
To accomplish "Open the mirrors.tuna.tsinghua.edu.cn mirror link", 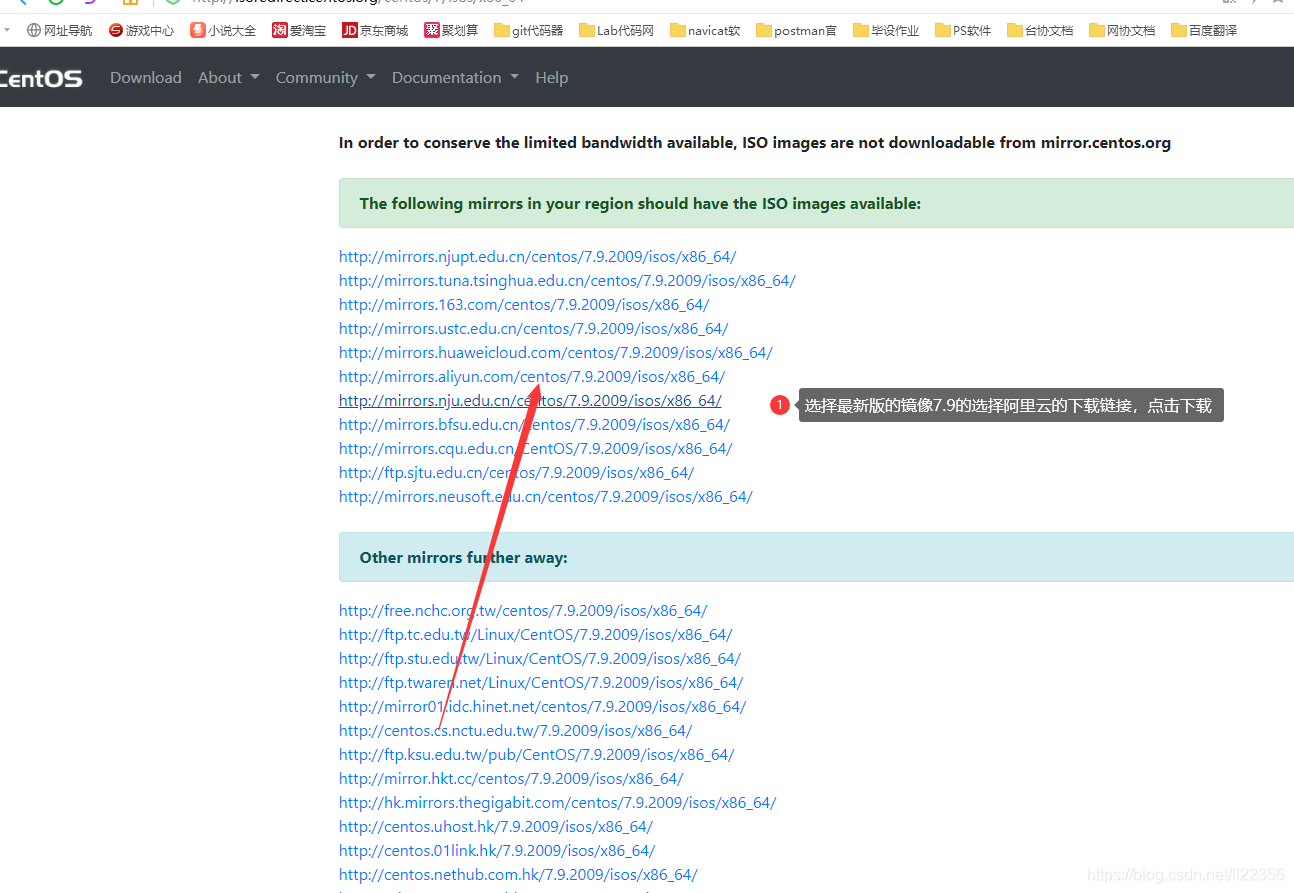I will point(567,281).
